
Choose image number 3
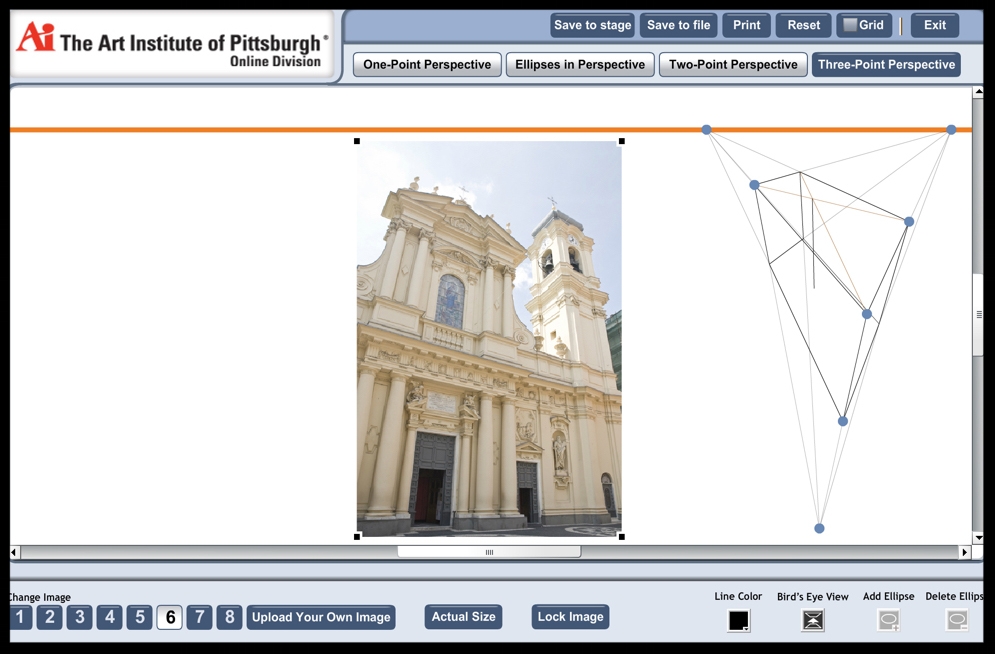pos(79,617)
